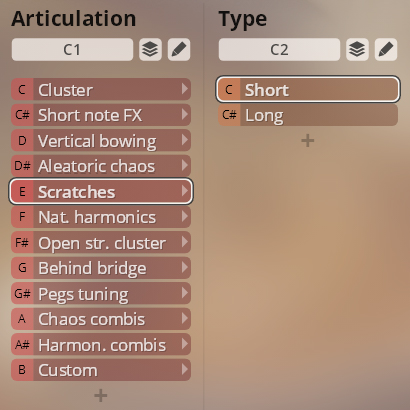This screenshot has width=410, height=410.
Task: Click the C2 key field under Type
Action: [x=279, y=50]
